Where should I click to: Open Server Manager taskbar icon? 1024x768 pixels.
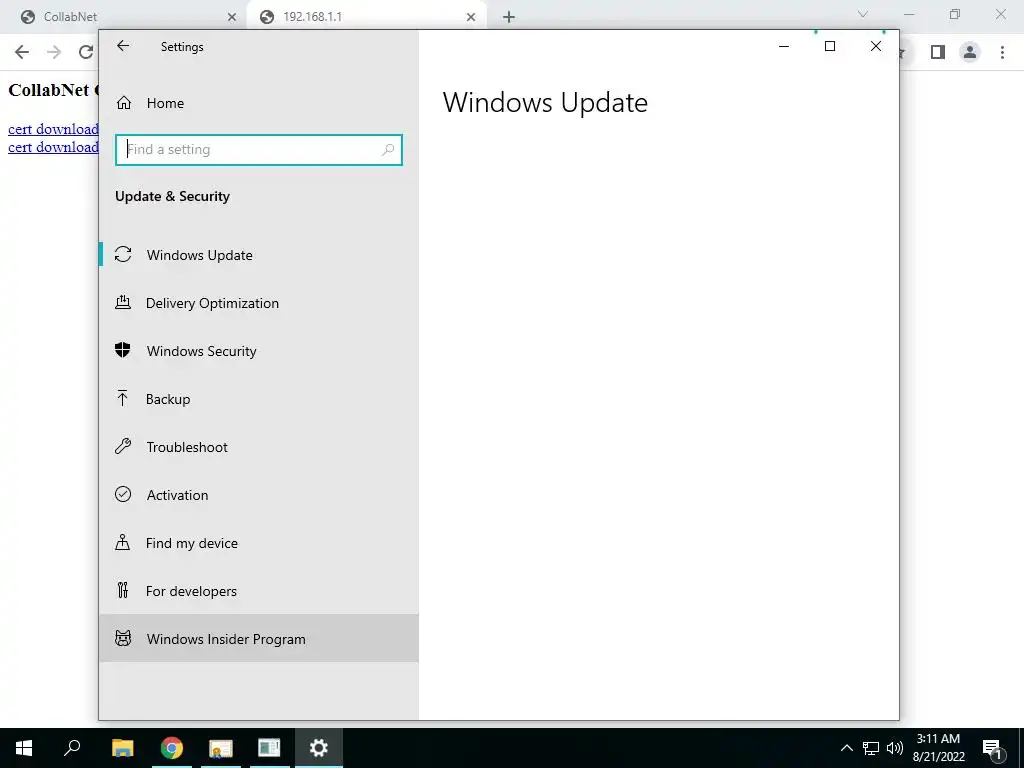pos(269,748)
